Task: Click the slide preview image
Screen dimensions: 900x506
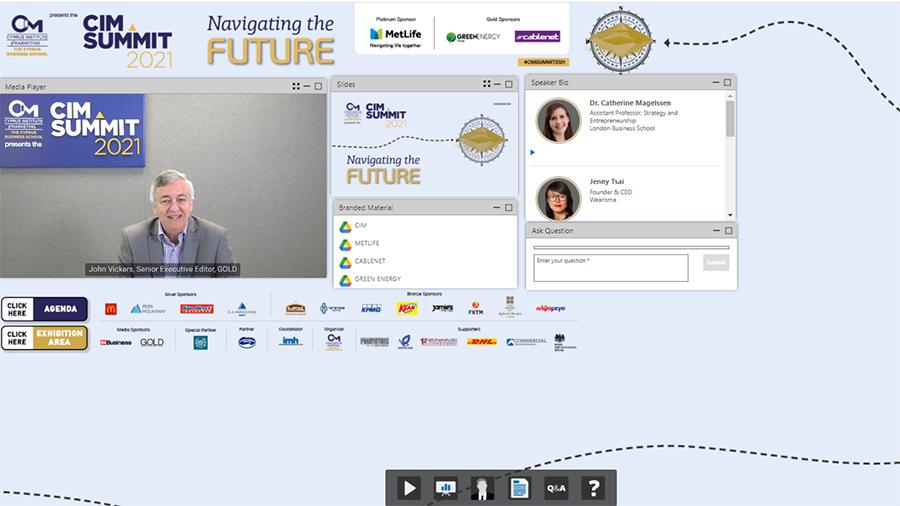Action: pyautogui.click(x=425, y=145)
